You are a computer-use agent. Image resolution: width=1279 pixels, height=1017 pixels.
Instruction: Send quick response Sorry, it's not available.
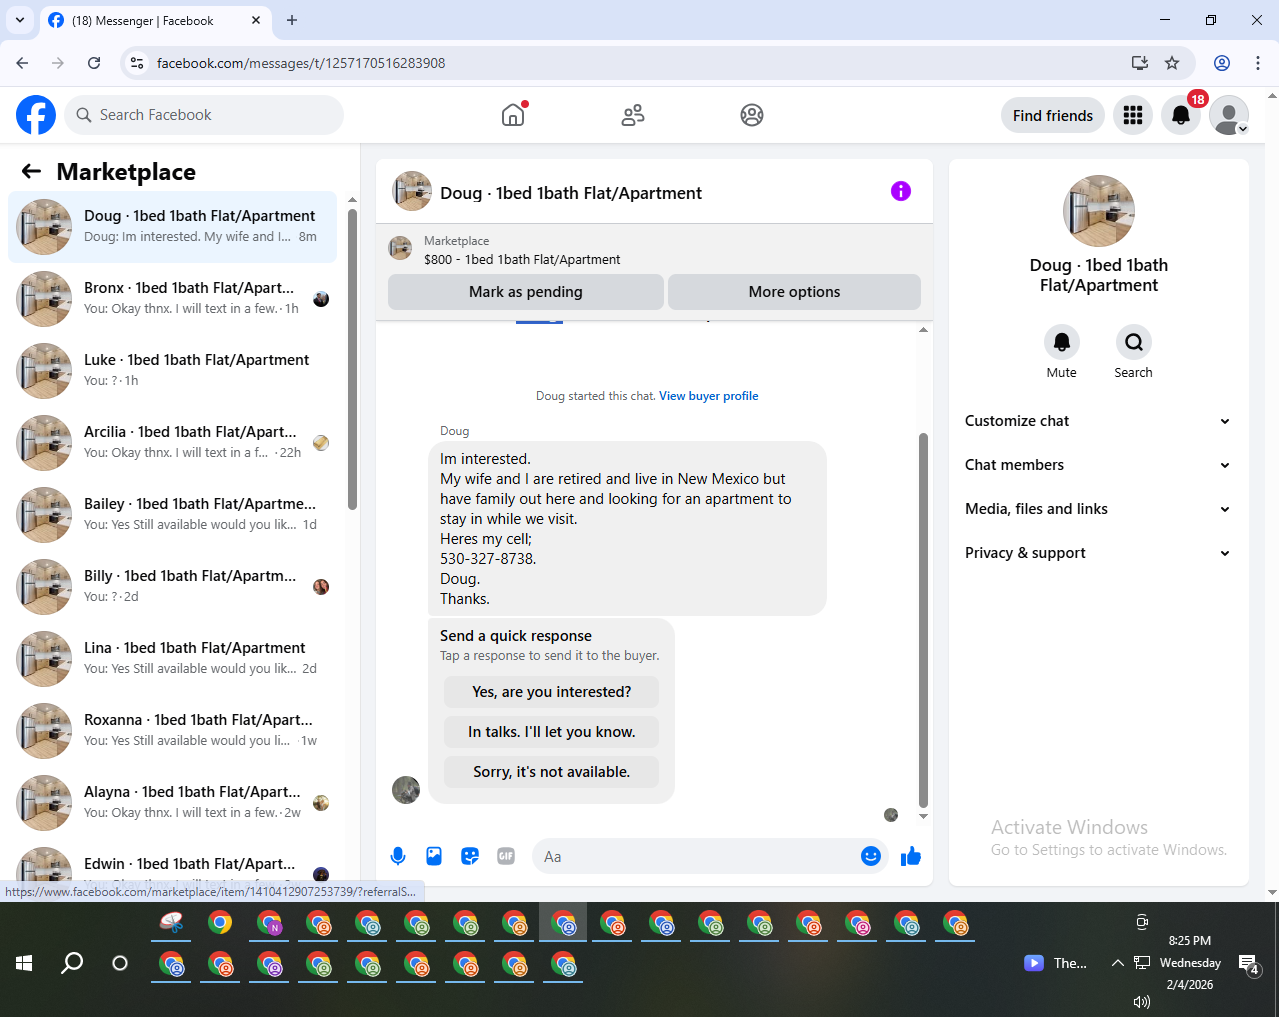coord(552,772)
